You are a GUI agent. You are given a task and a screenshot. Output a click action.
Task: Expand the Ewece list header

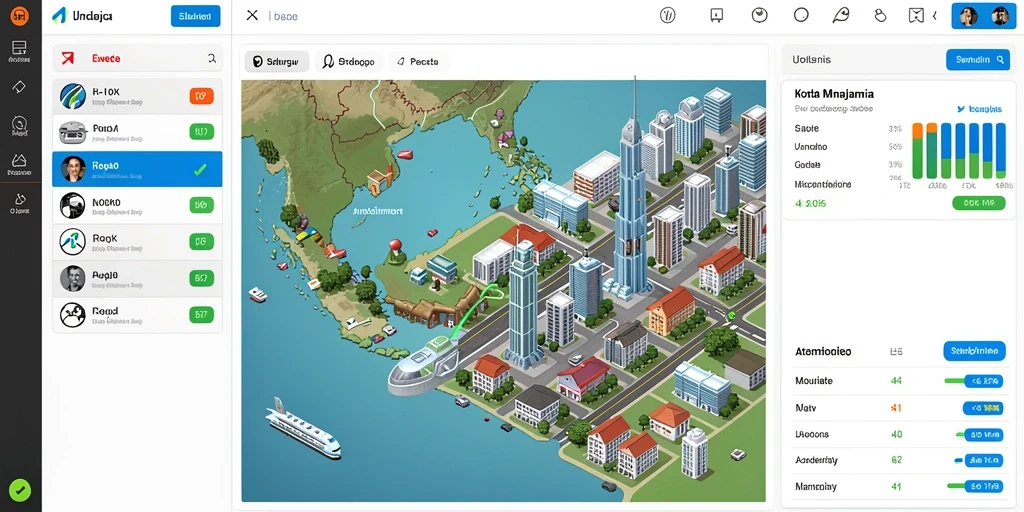click(x=137, y=58)
